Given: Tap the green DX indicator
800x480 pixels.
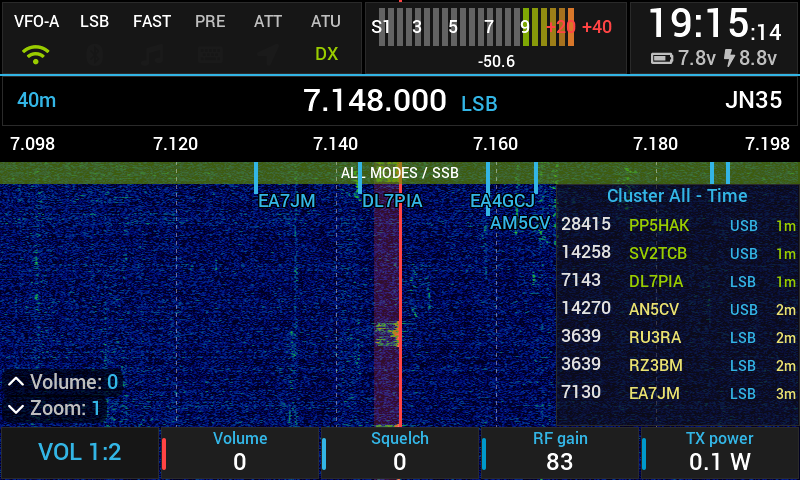Looking at the screenshot, I should pyautogui.click(x=327, y=54).
